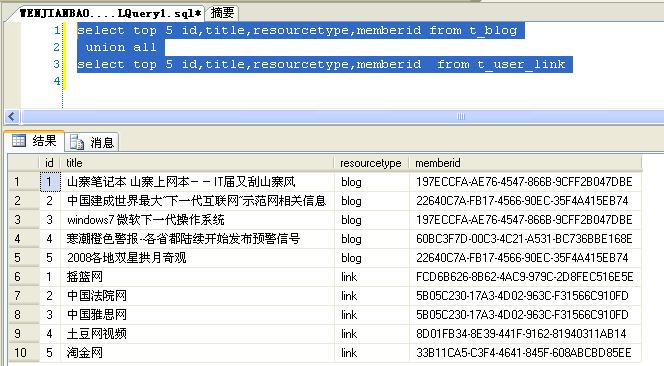Select row header number 6
Screen dimensions: 664x366
pos(24,277)
